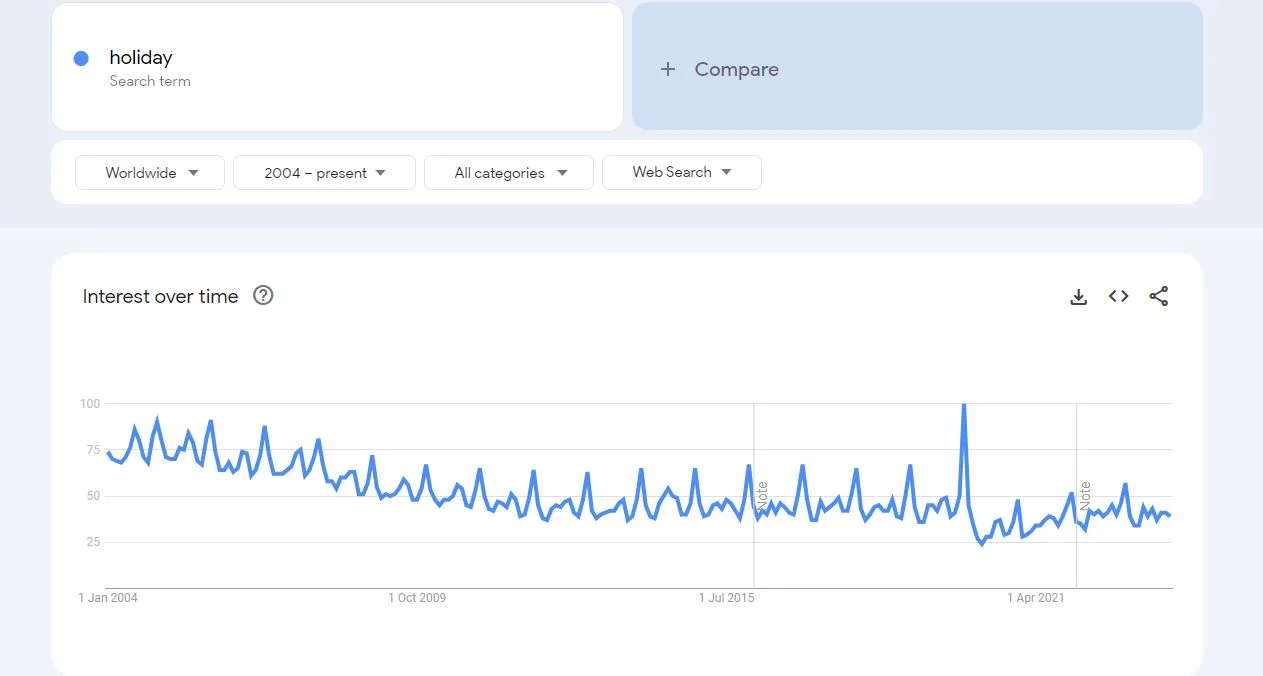Click the Compare text to add term
This screenshot has width=1263, height=676.
[x=736, y=69]
